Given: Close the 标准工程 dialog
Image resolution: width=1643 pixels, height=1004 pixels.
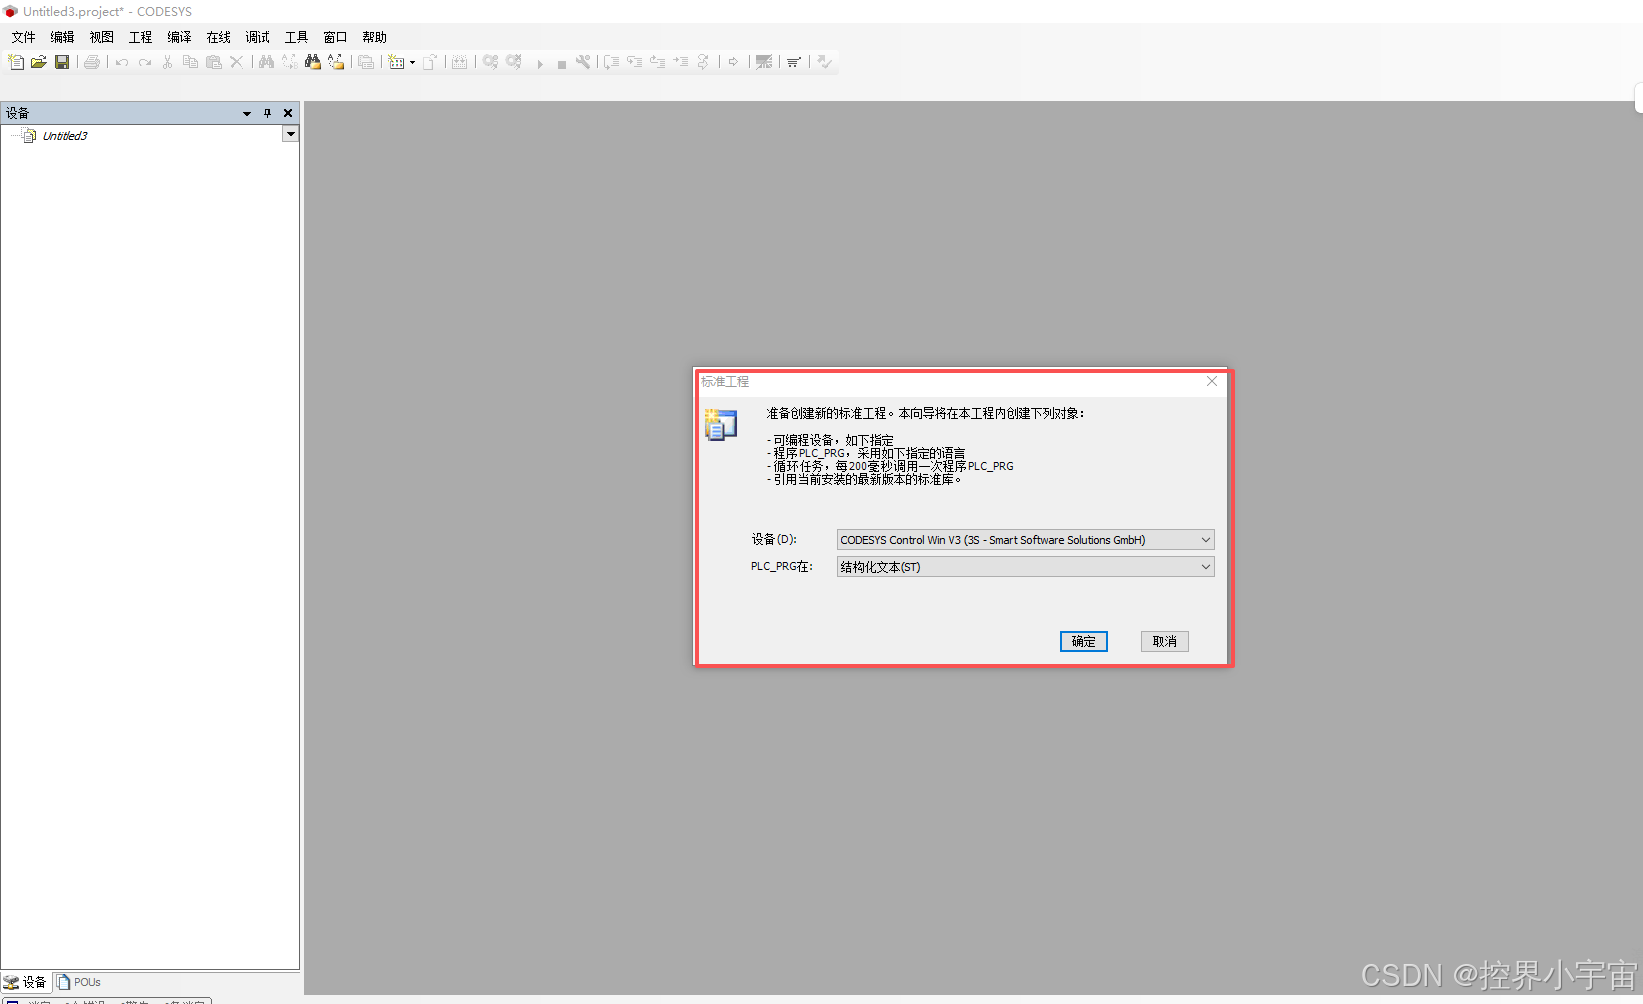Looking at the screenshot, I should point(1212,381).
